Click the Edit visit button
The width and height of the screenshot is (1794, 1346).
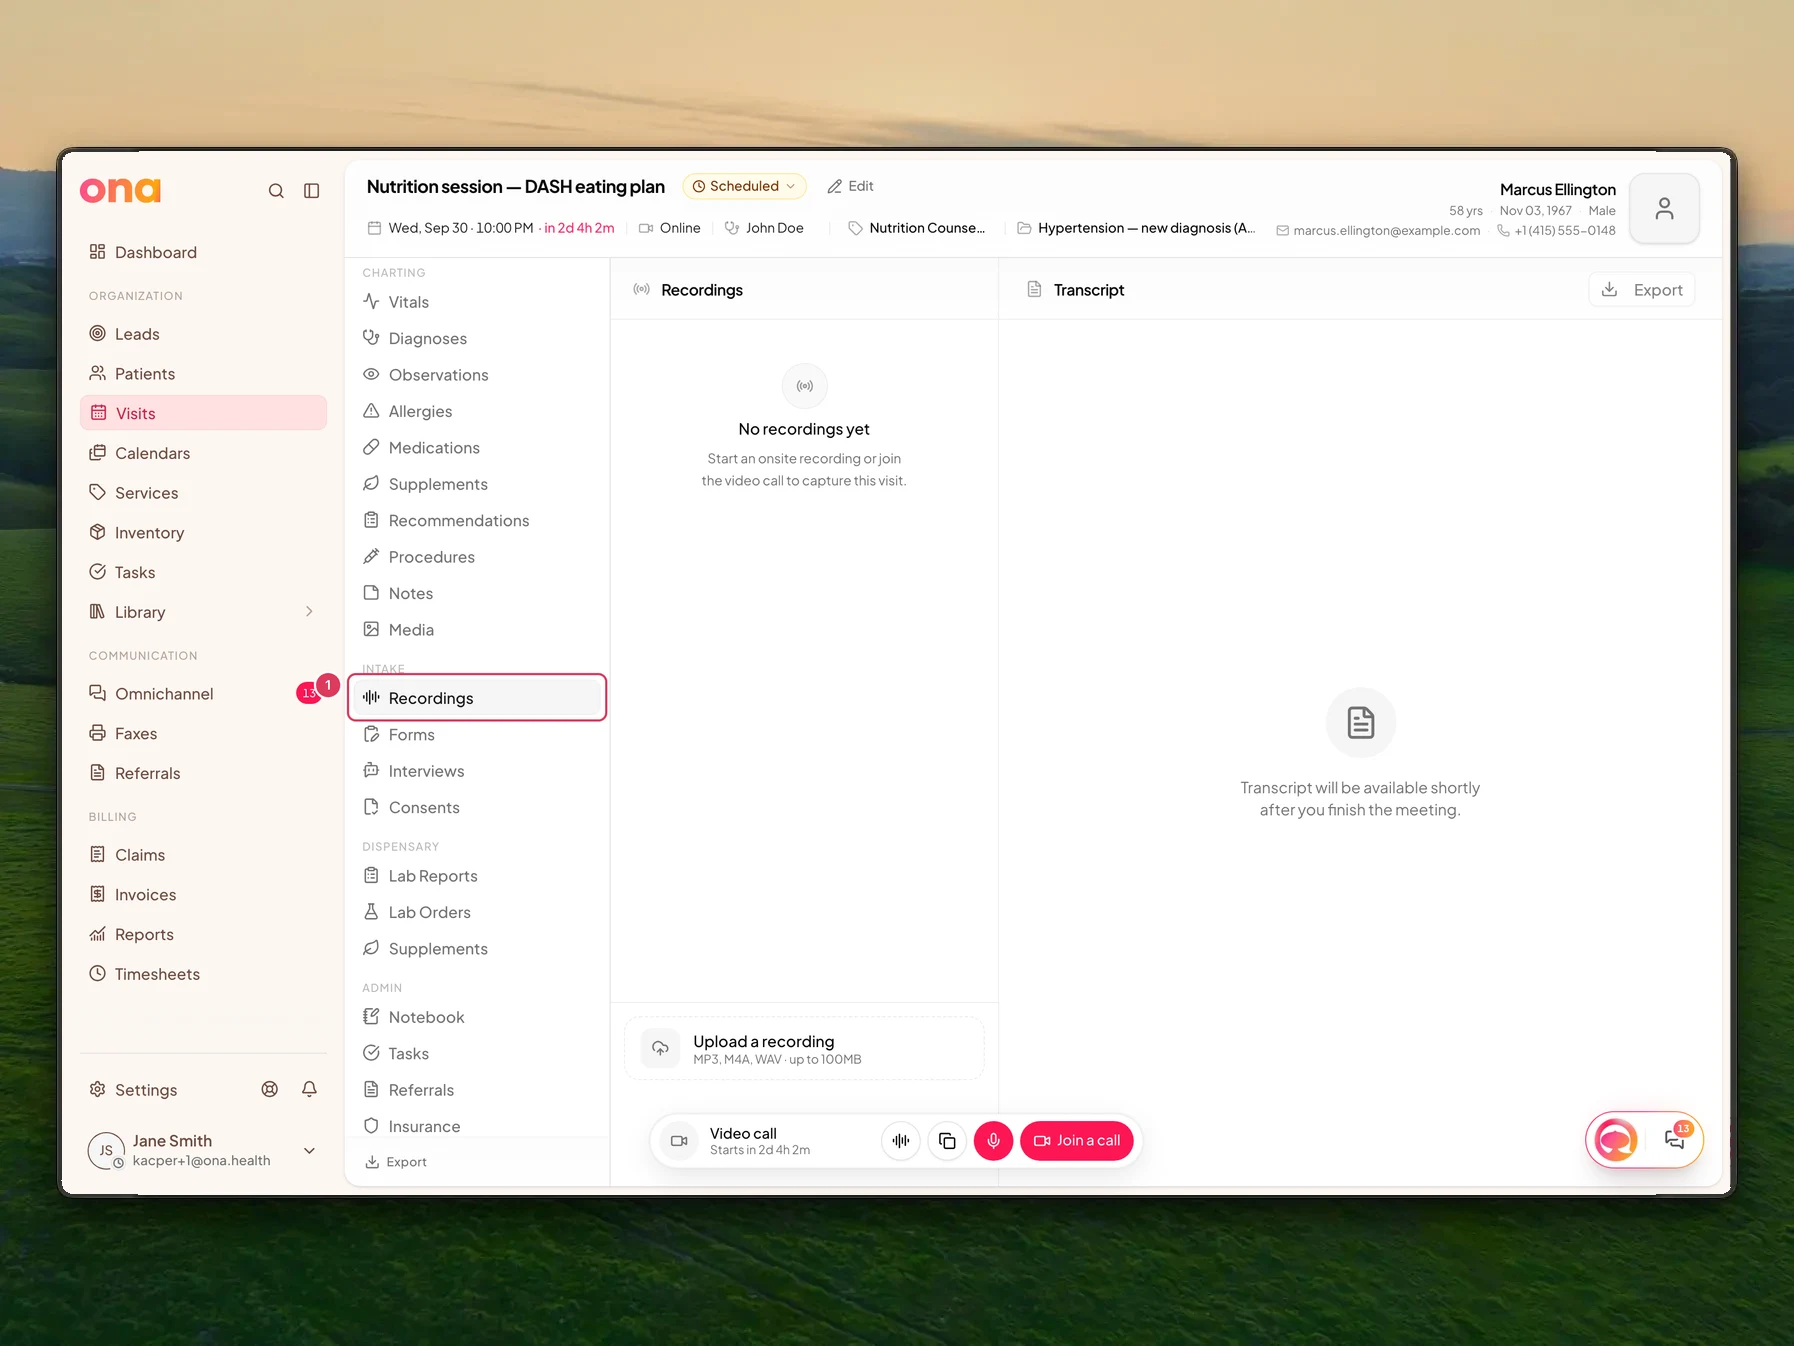coord(850,186)
